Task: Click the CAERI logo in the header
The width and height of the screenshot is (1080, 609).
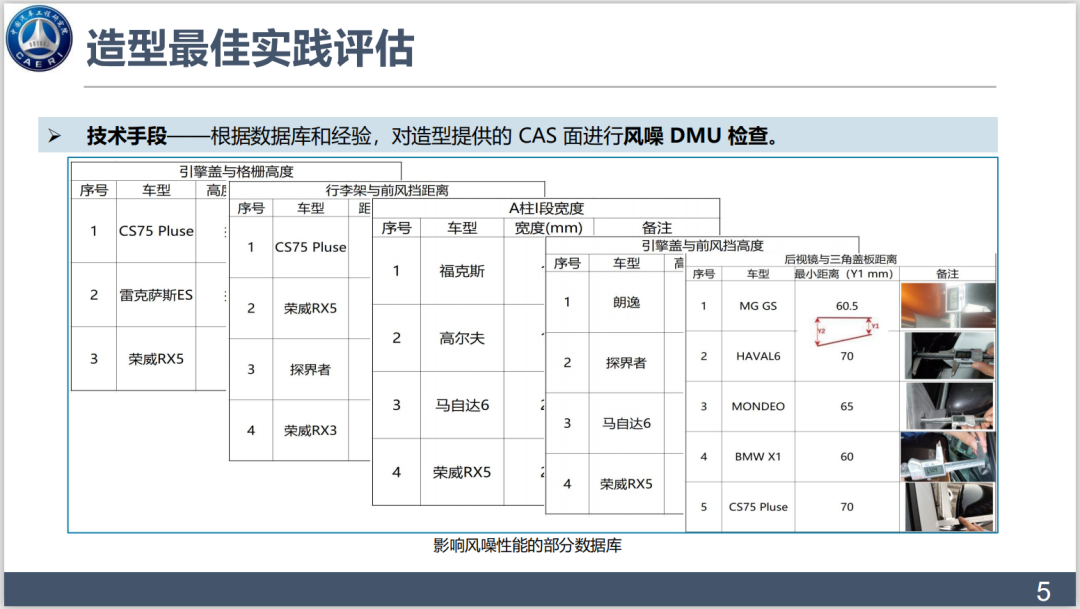Action: [x=40, y=41]
